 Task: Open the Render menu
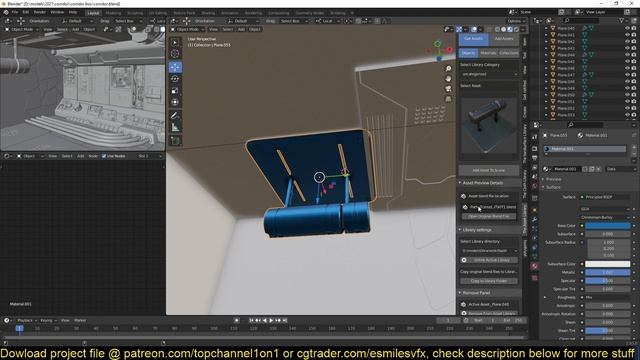click(x=40, y=12)
